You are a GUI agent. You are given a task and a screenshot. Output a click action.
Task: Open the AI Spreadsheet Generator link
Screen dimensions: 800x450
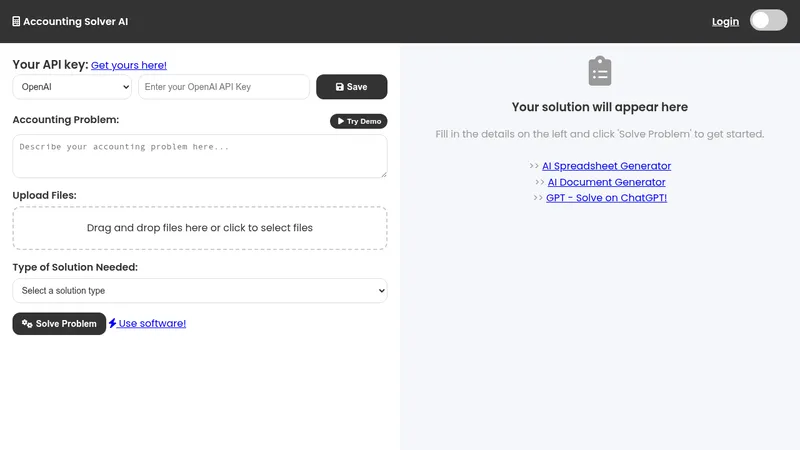[606, 166]
